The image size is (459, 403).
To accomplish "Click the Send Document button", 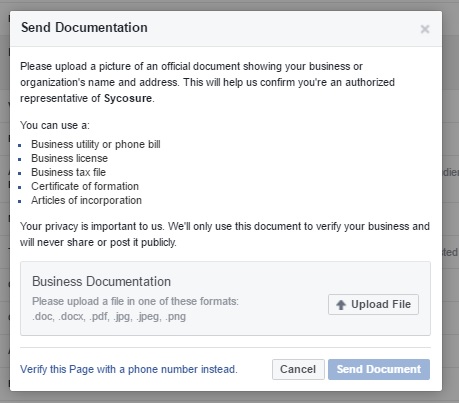I will 379,369.
